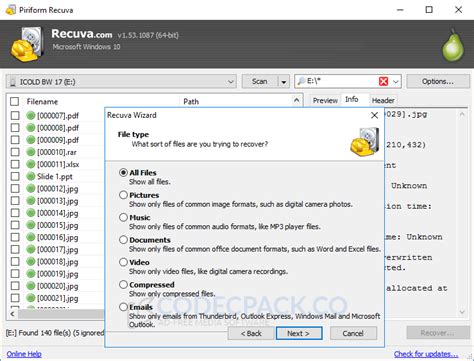Screen dimensions: 474x361
Task: Check the box for [000008].pdf
Action: [15, 128]
